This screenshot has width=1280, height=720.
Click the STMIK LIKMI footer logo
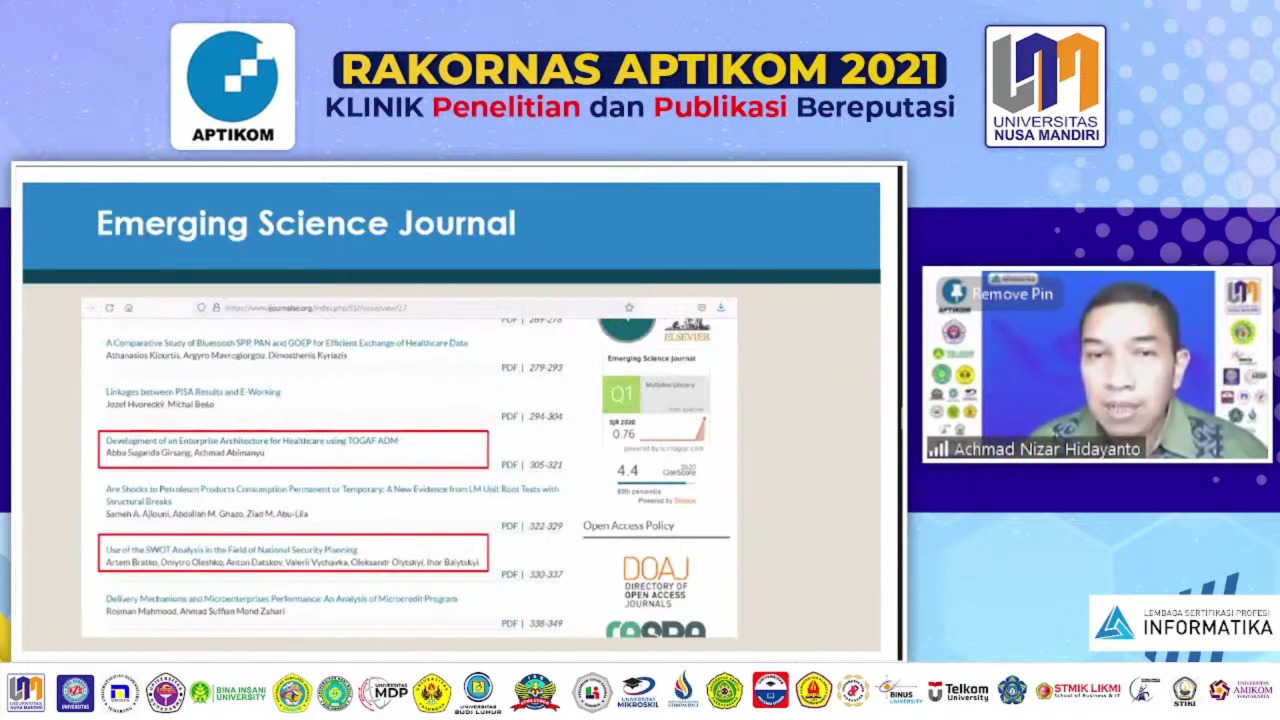pyautogui.click(x=1078, y=691)
